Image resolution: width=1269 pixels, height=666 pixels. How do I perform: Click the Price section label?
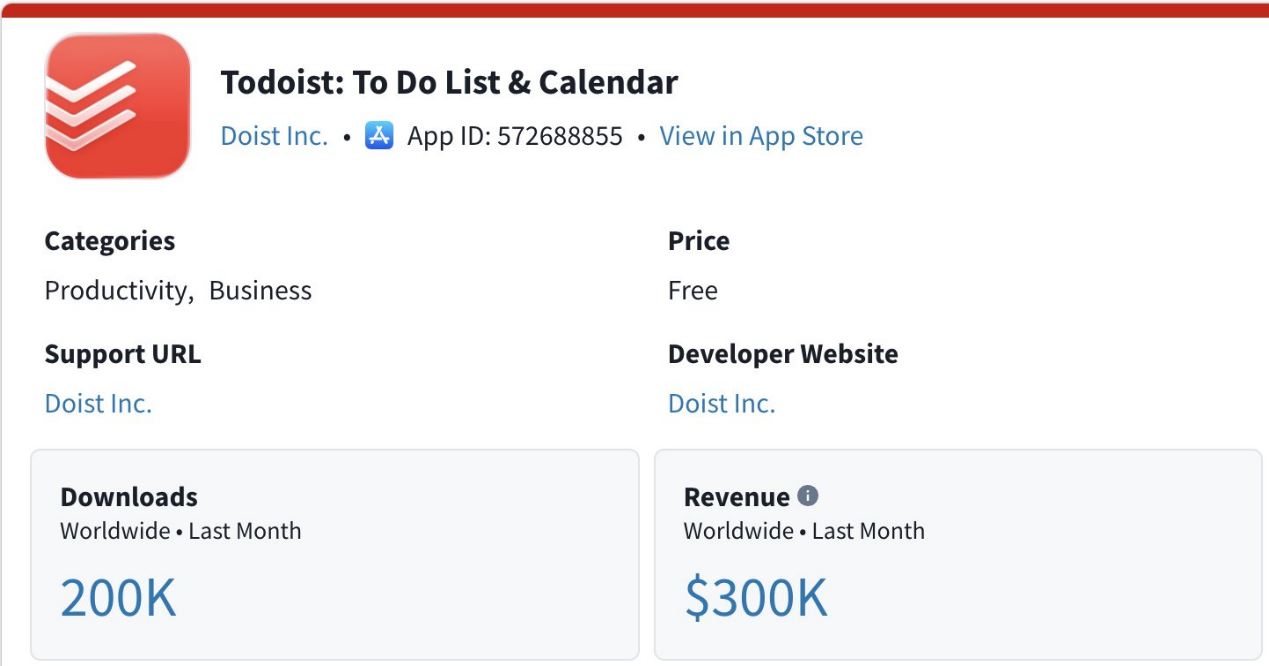coord(698,241)
